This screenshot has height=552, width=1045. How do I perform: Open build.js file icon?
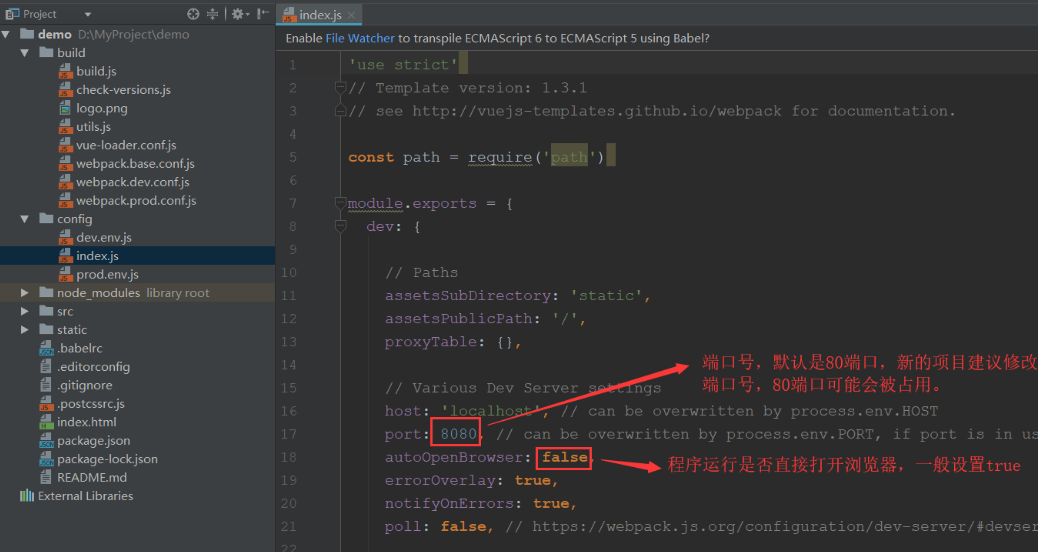click(65, 71)
